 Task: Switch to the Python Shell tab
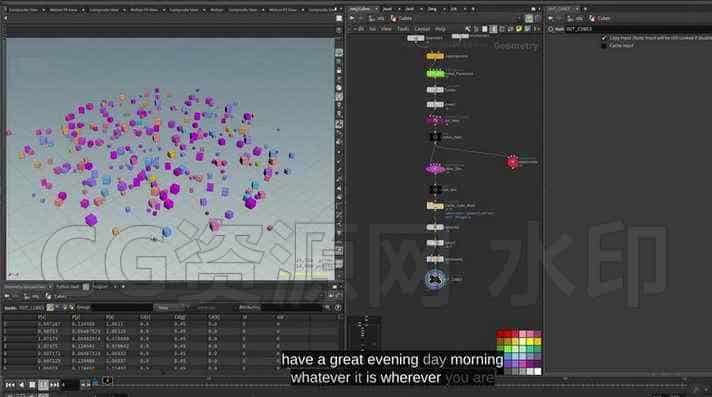(x=68, y=287)
